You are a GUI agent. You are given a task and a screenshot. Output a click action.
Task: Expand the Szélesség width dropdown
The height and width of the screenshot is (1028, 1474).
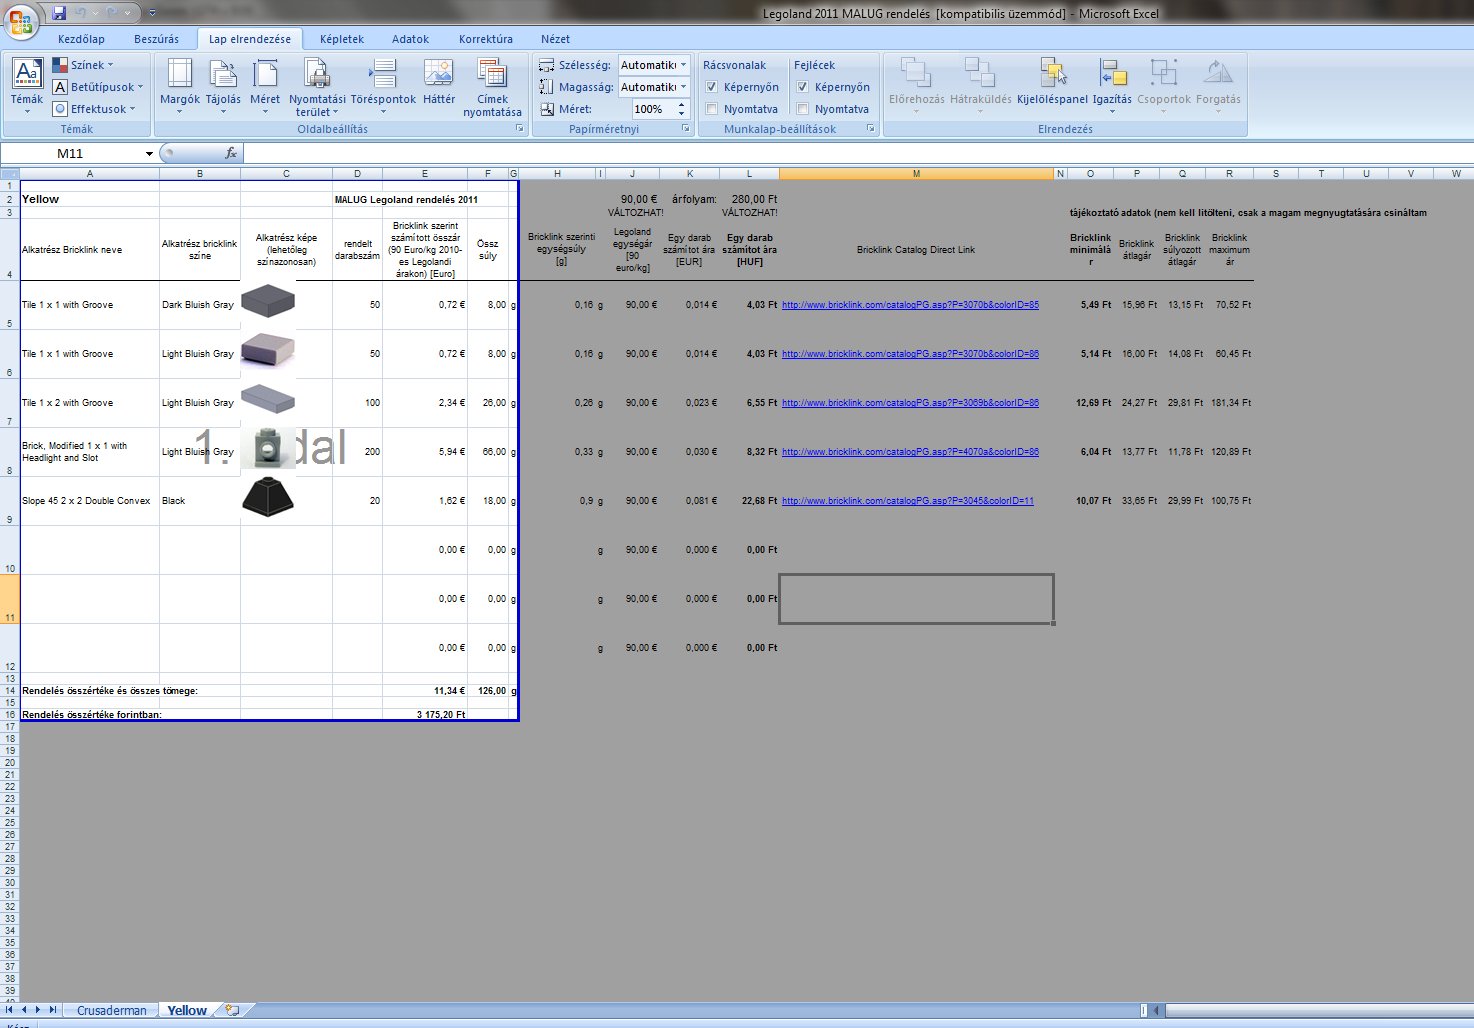[x=684, y=65]
